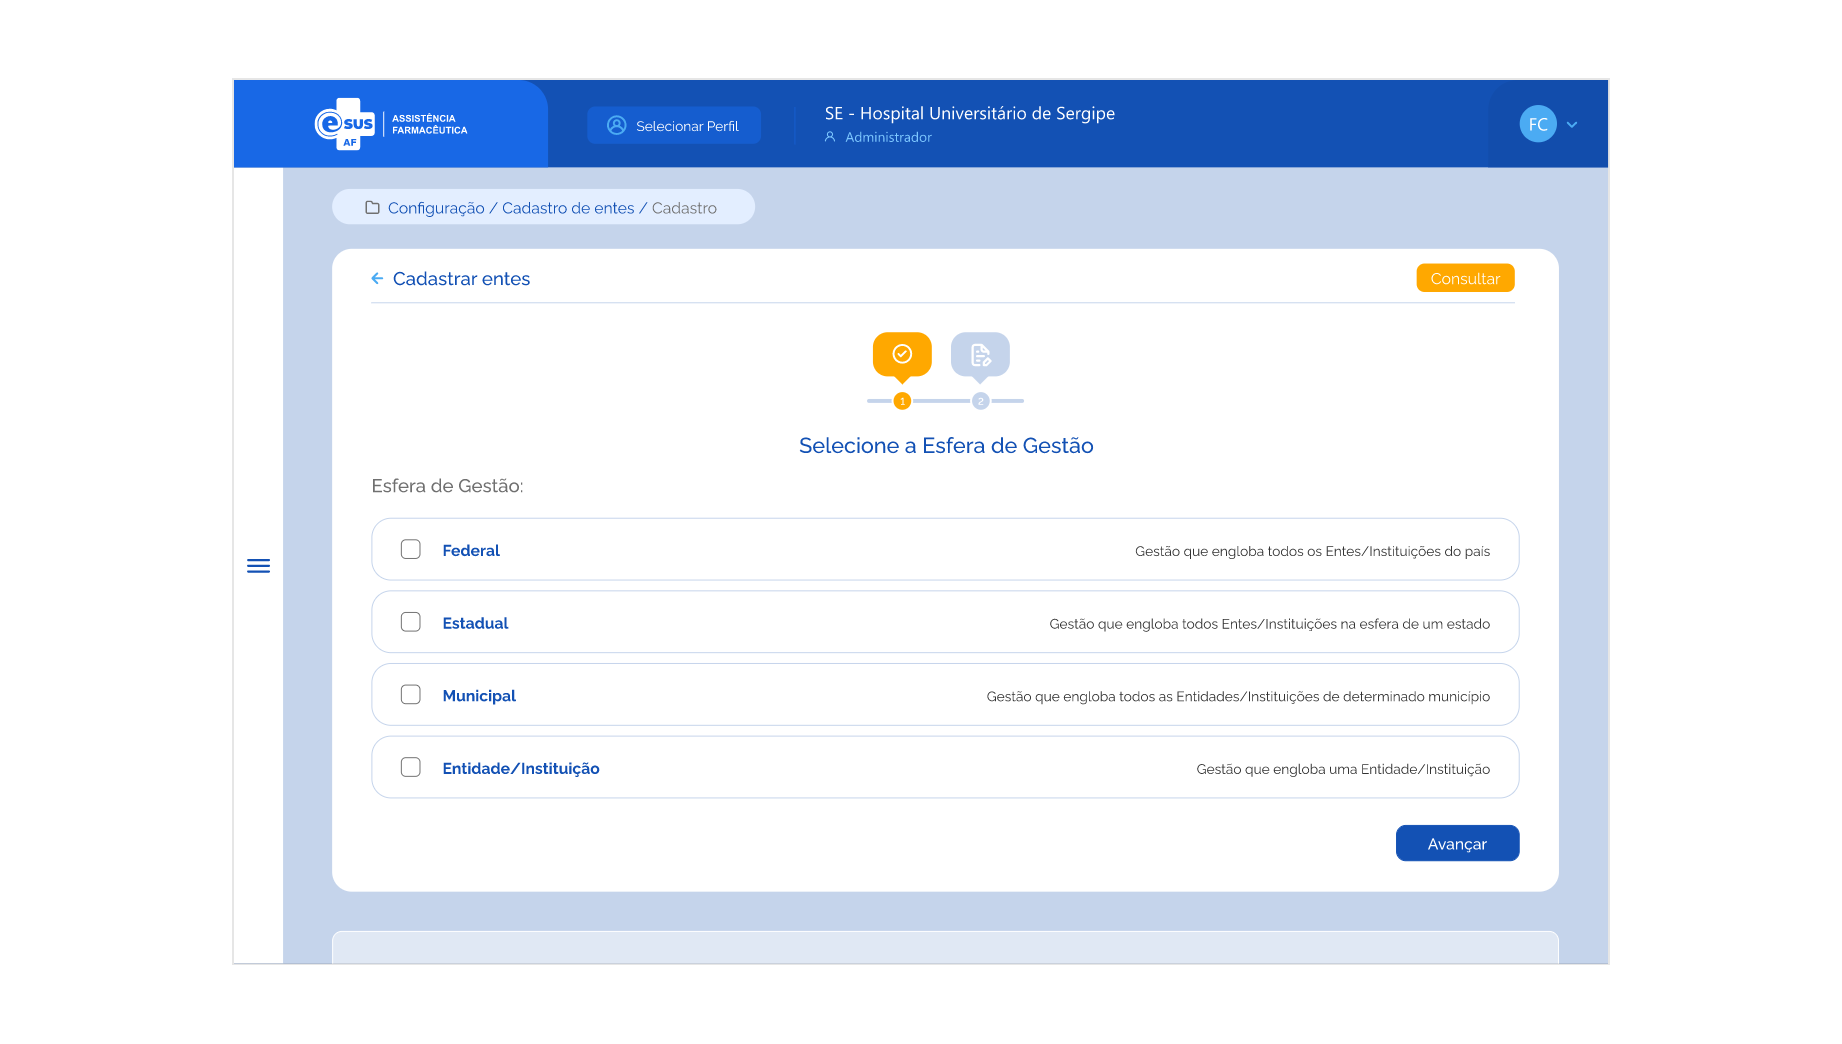Click the document edit step two icon
The image size is (1842, 1044).
point(980,354)
